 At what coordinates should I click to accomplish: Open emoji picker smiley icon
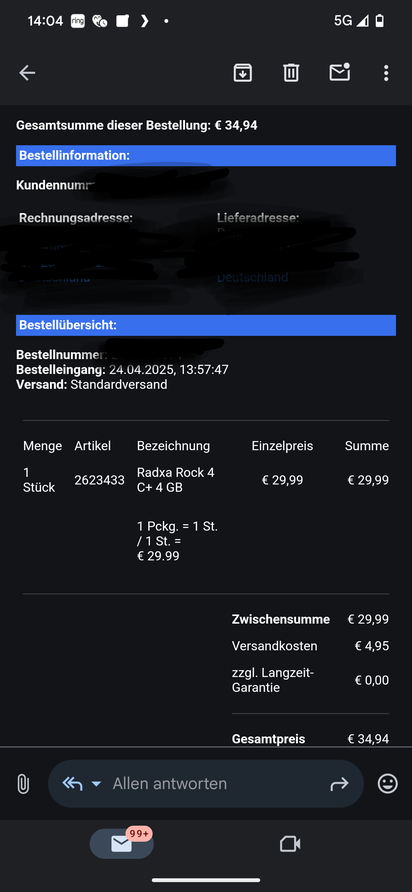(x=388, y=784)
